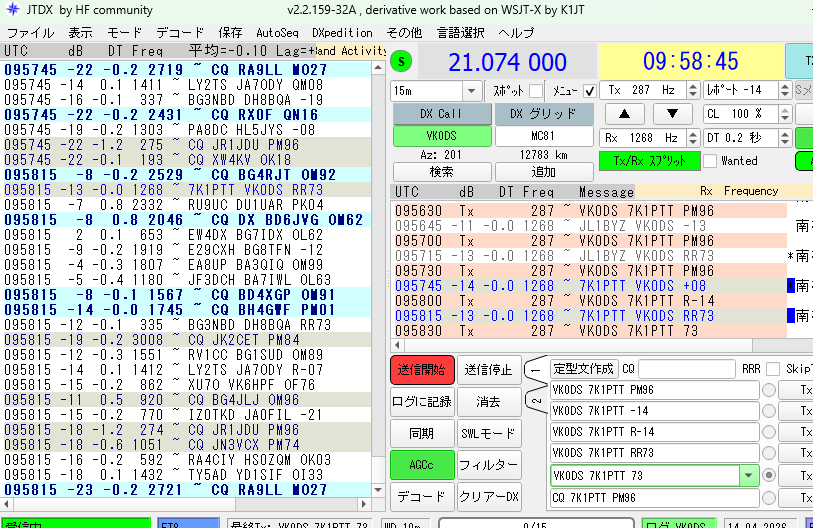Select radio for VK0DS 7K1PTT R-14 message
813x528 pixels.
point(769,432)
